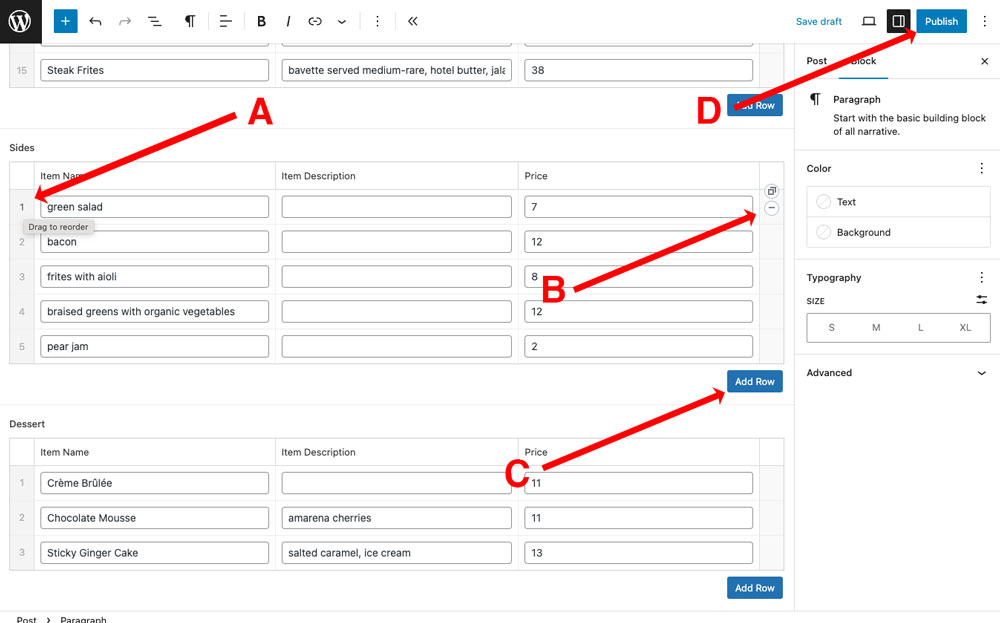1000x623 pixels.
Task: Toggle bold formatting
Action: [x=261, y=21]
